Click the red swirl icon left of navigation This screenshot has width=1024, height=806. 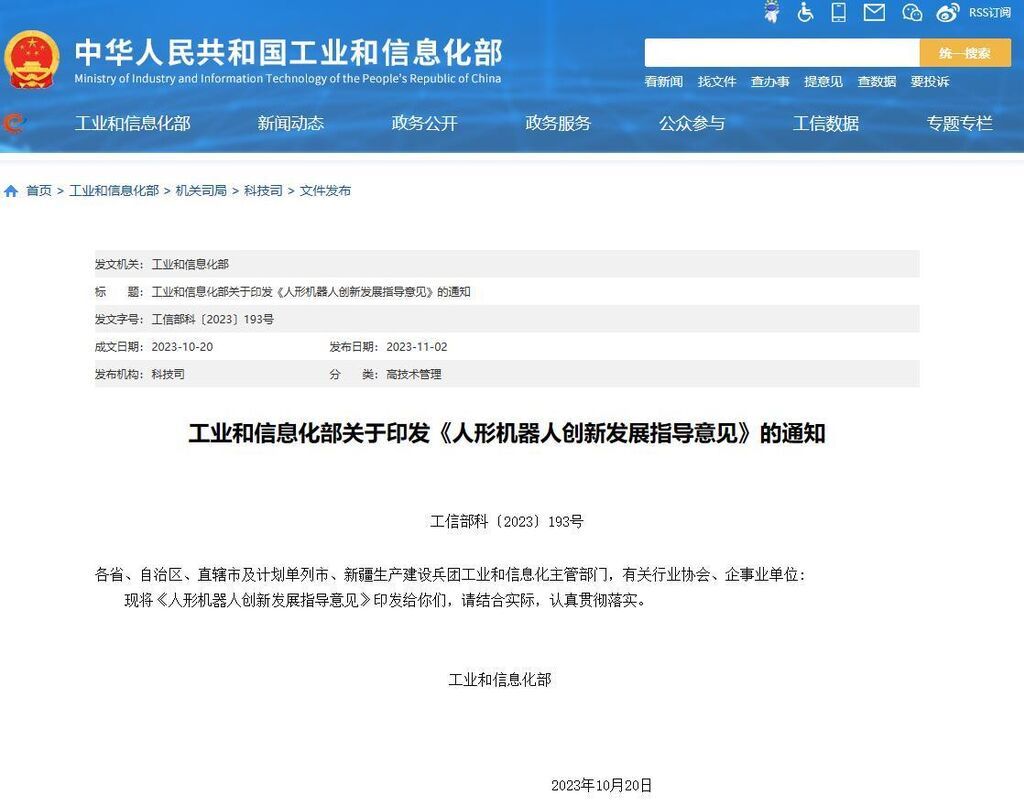[14, 124]
